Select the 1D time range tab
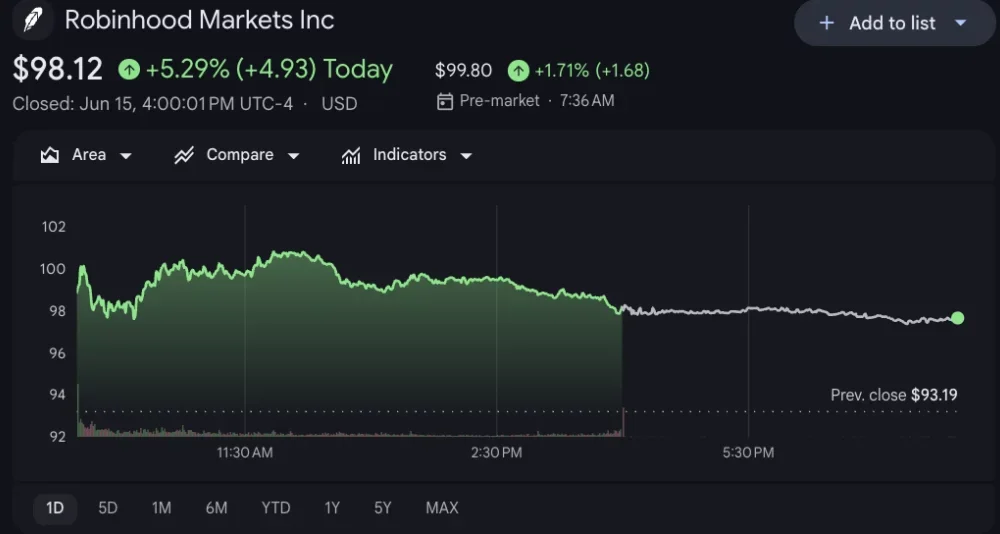Screen dimensions: 1000x534 55,508
